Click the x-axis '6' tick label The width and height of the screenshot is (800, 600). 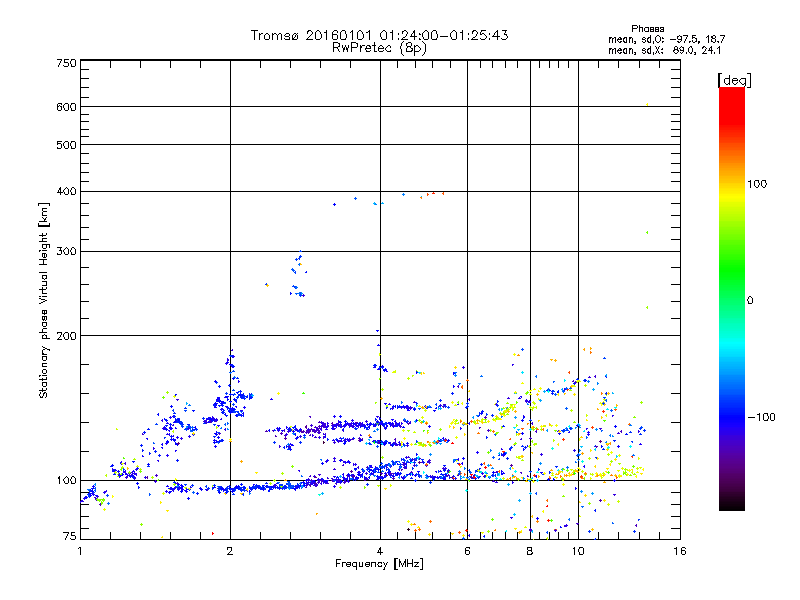tap(467, 551)
